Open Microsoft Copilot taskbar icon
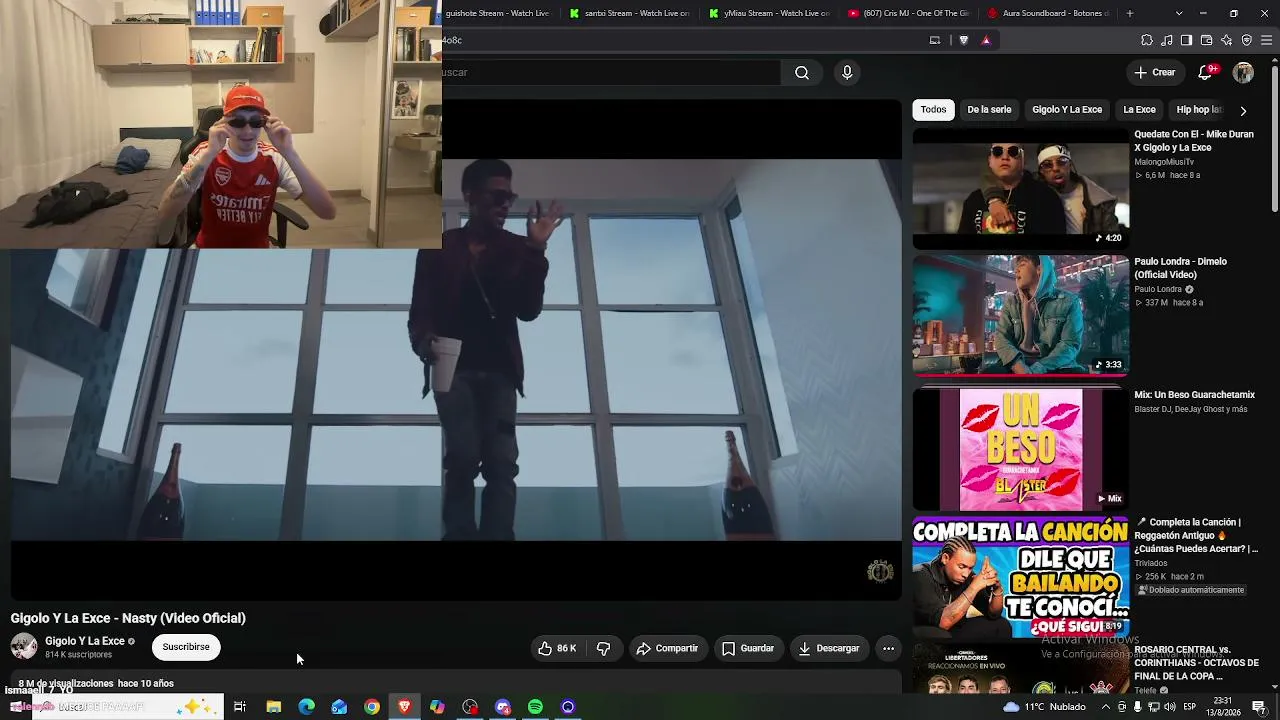 coord(437,707)
